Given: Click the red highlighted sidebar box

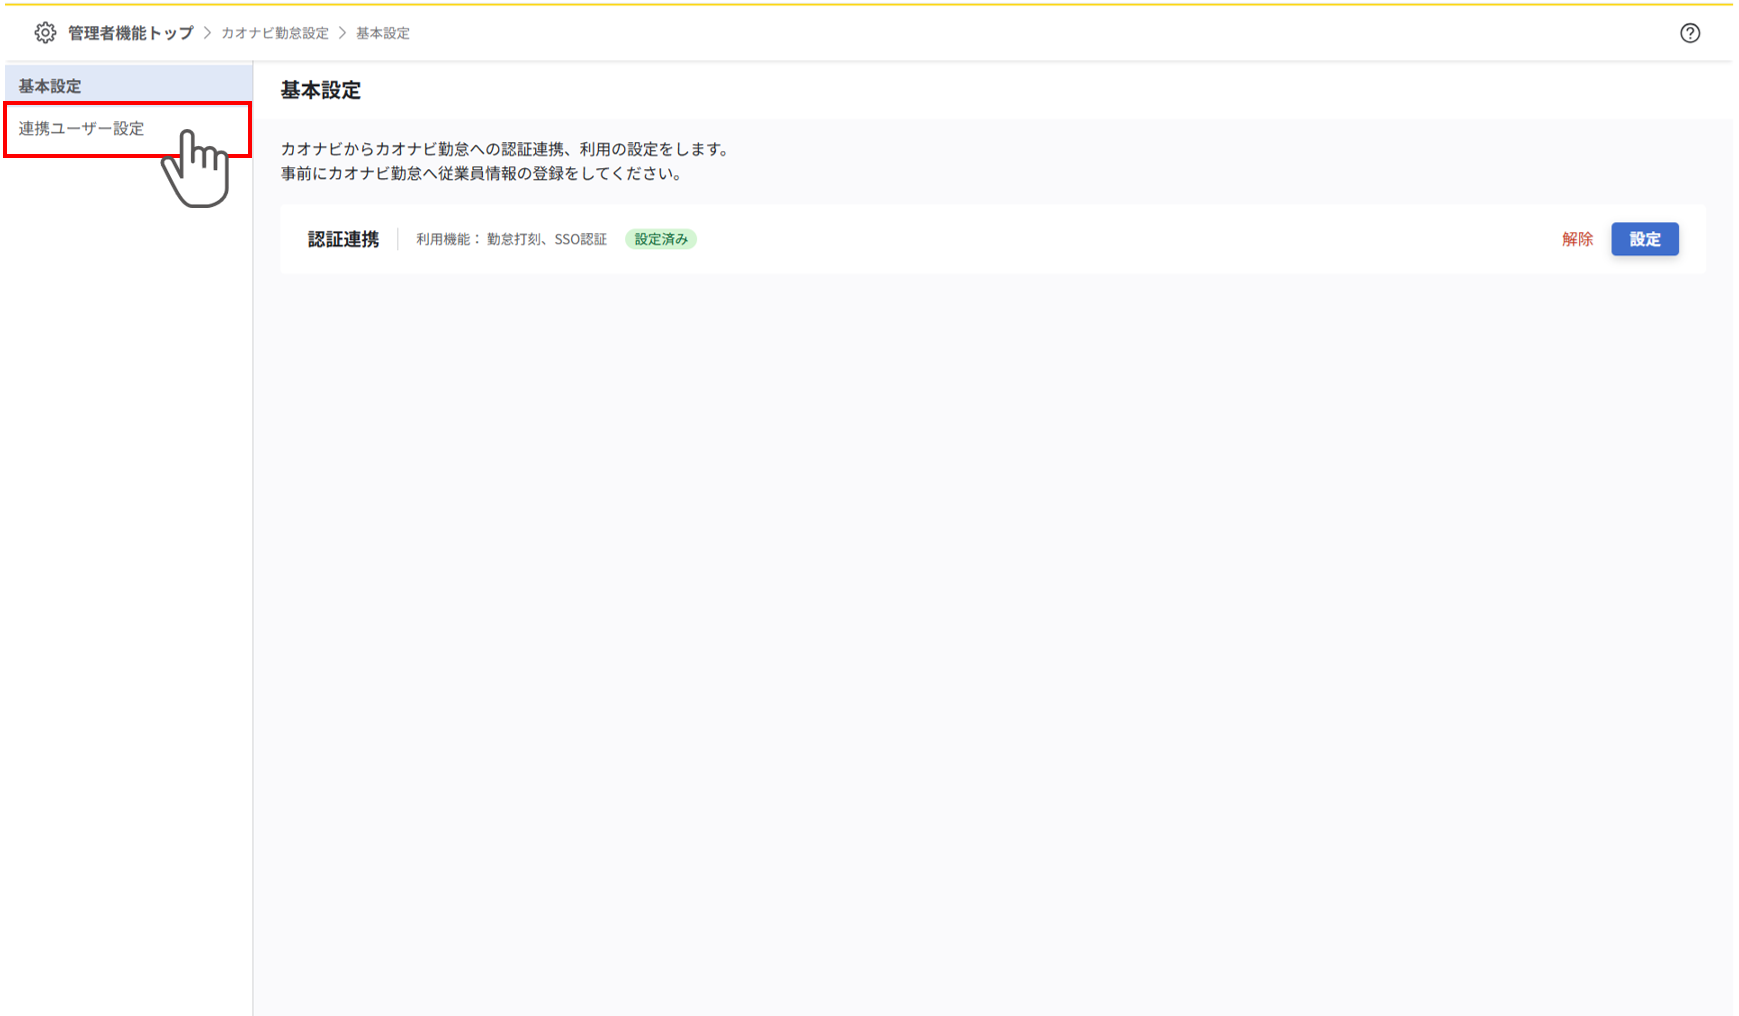Looking at the screenshot, I should pyautogui.click(x=126, y=128).
